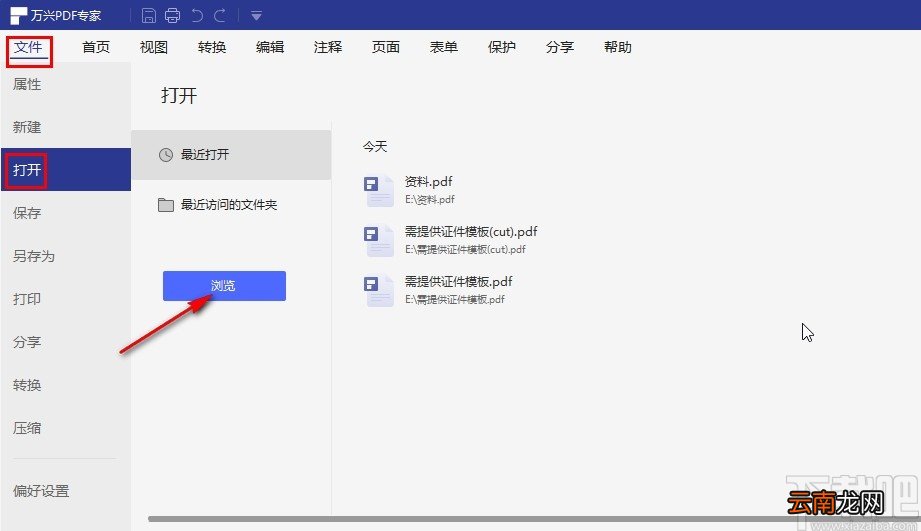Switch to the 首页 tab
This screenshot has height=531, width=921.
click(96, 47)
